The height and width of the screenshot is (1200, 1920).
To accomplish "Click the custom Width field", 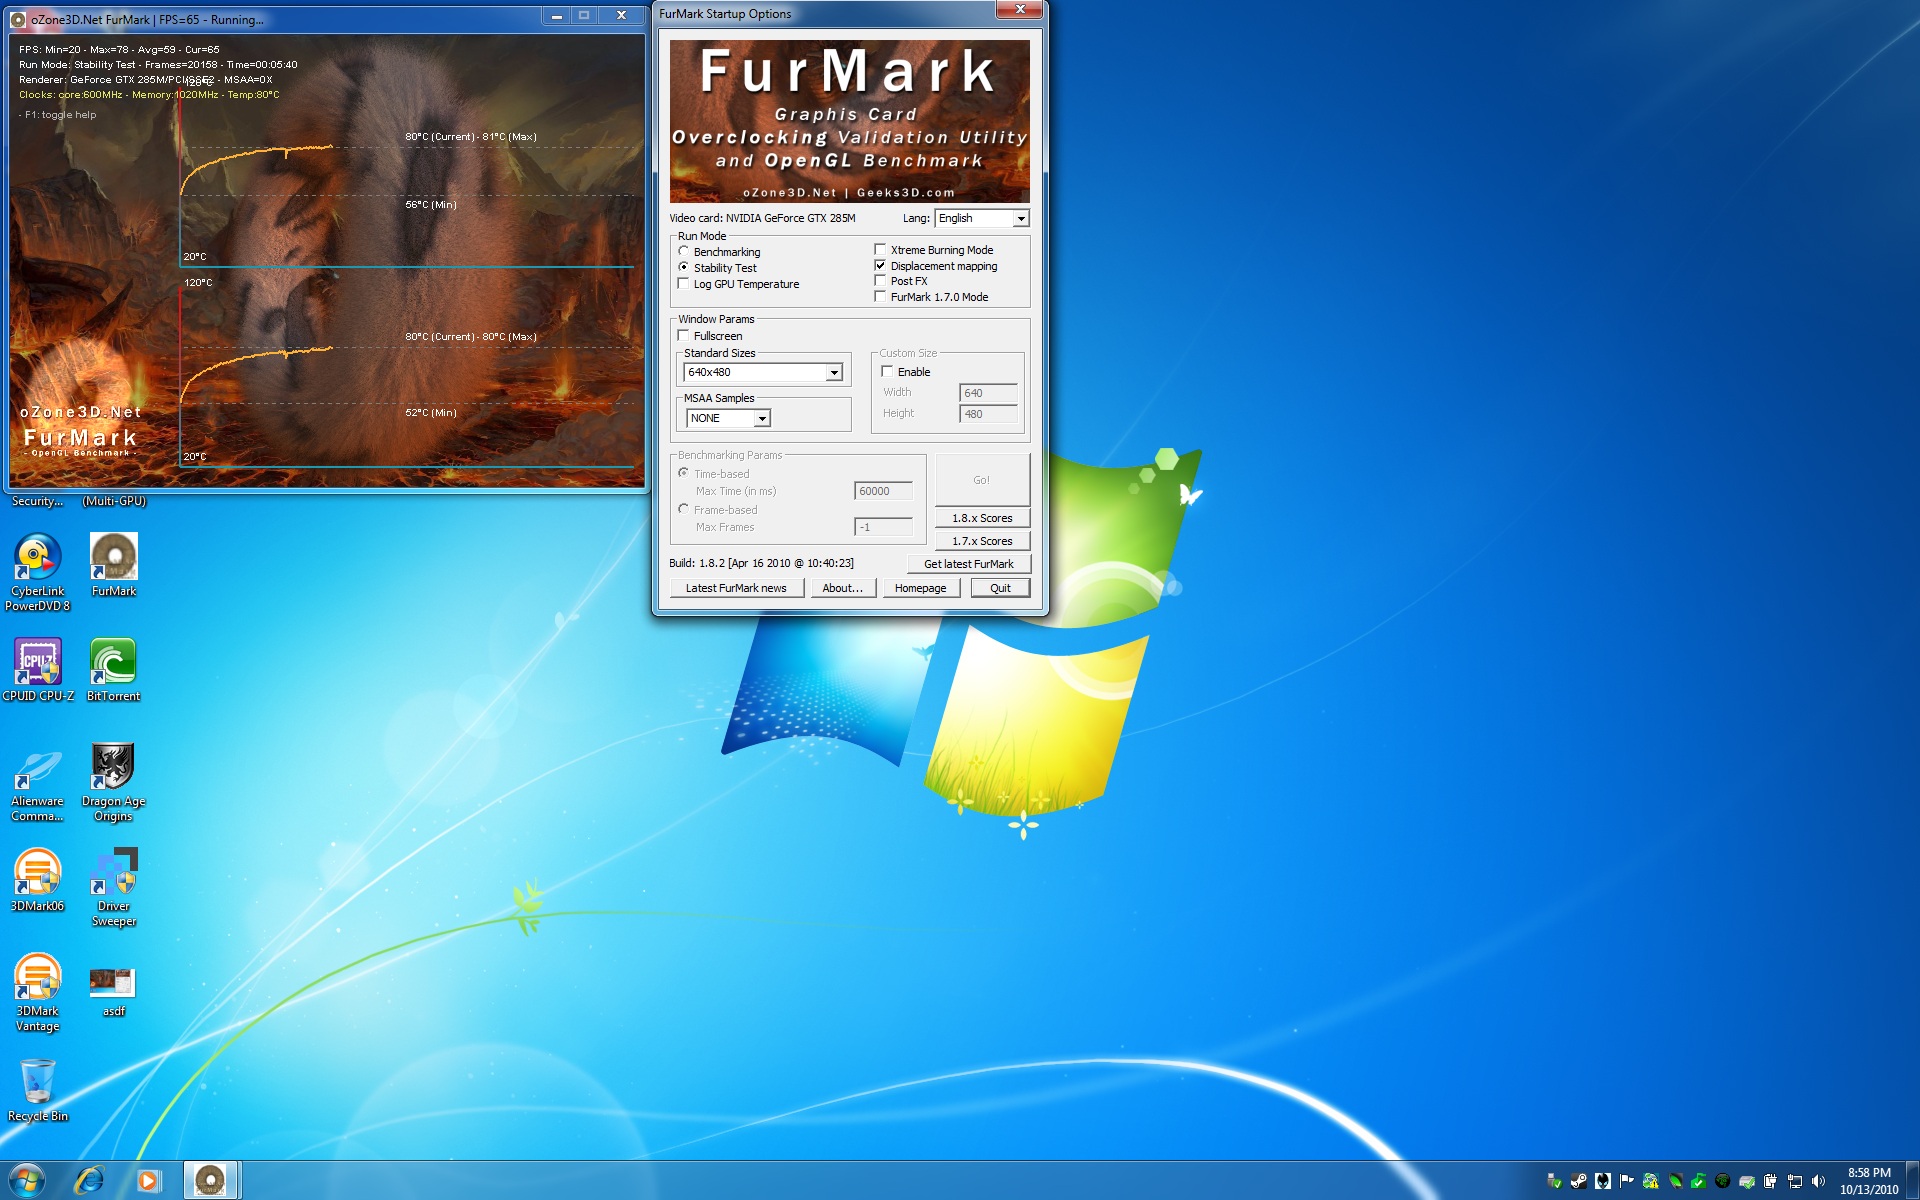I will pyautogui.click(x=988, y=393).
